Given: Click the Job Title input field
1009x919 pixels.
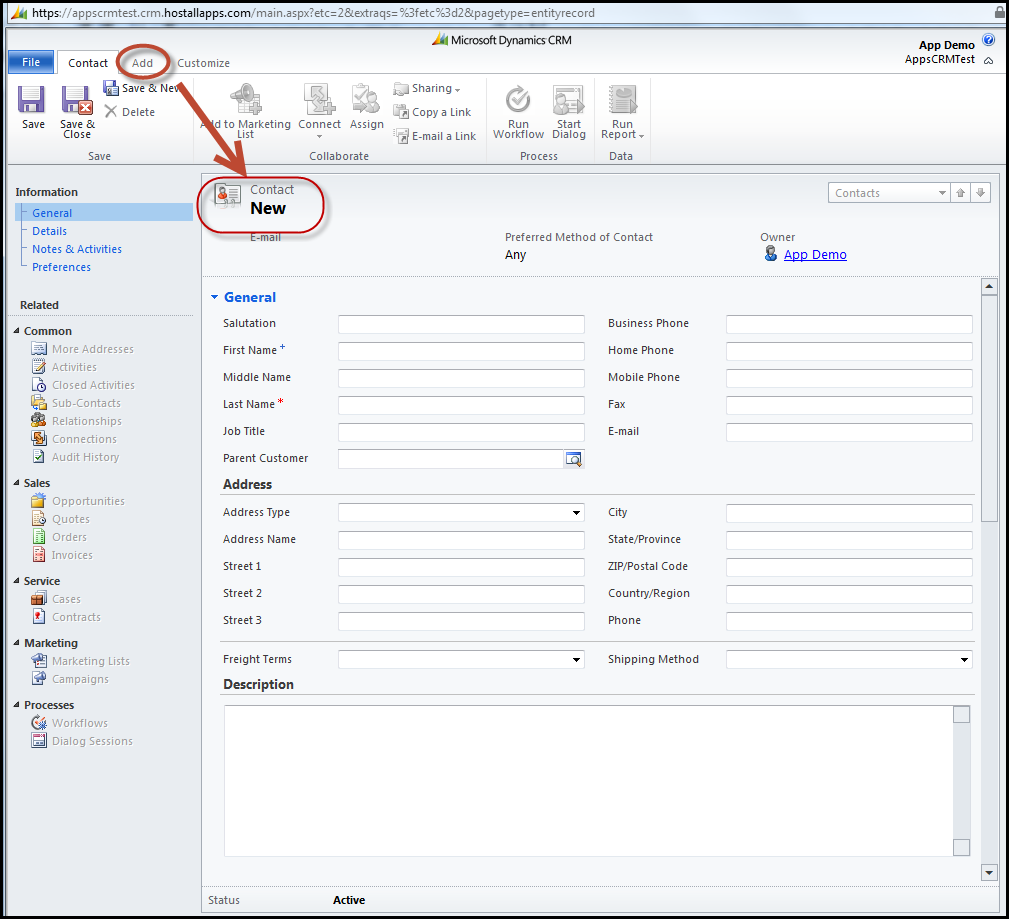Looking at the screenshot, I should click(x=461, y=432).
